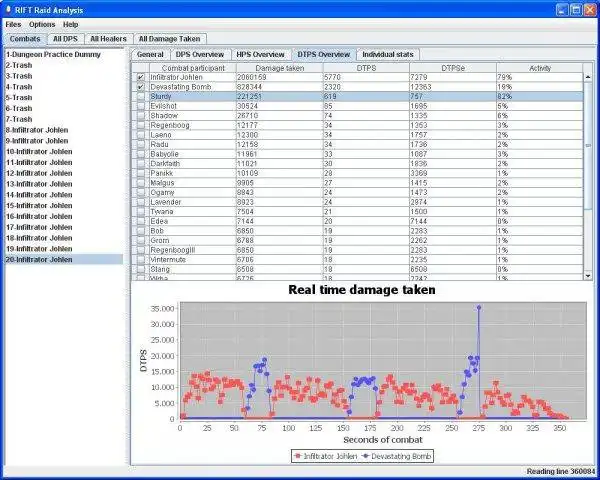Uncheck the Devastating Bomb checkbox
The height and width of the screenshot is (480, 600).
[x=141, y=87]
